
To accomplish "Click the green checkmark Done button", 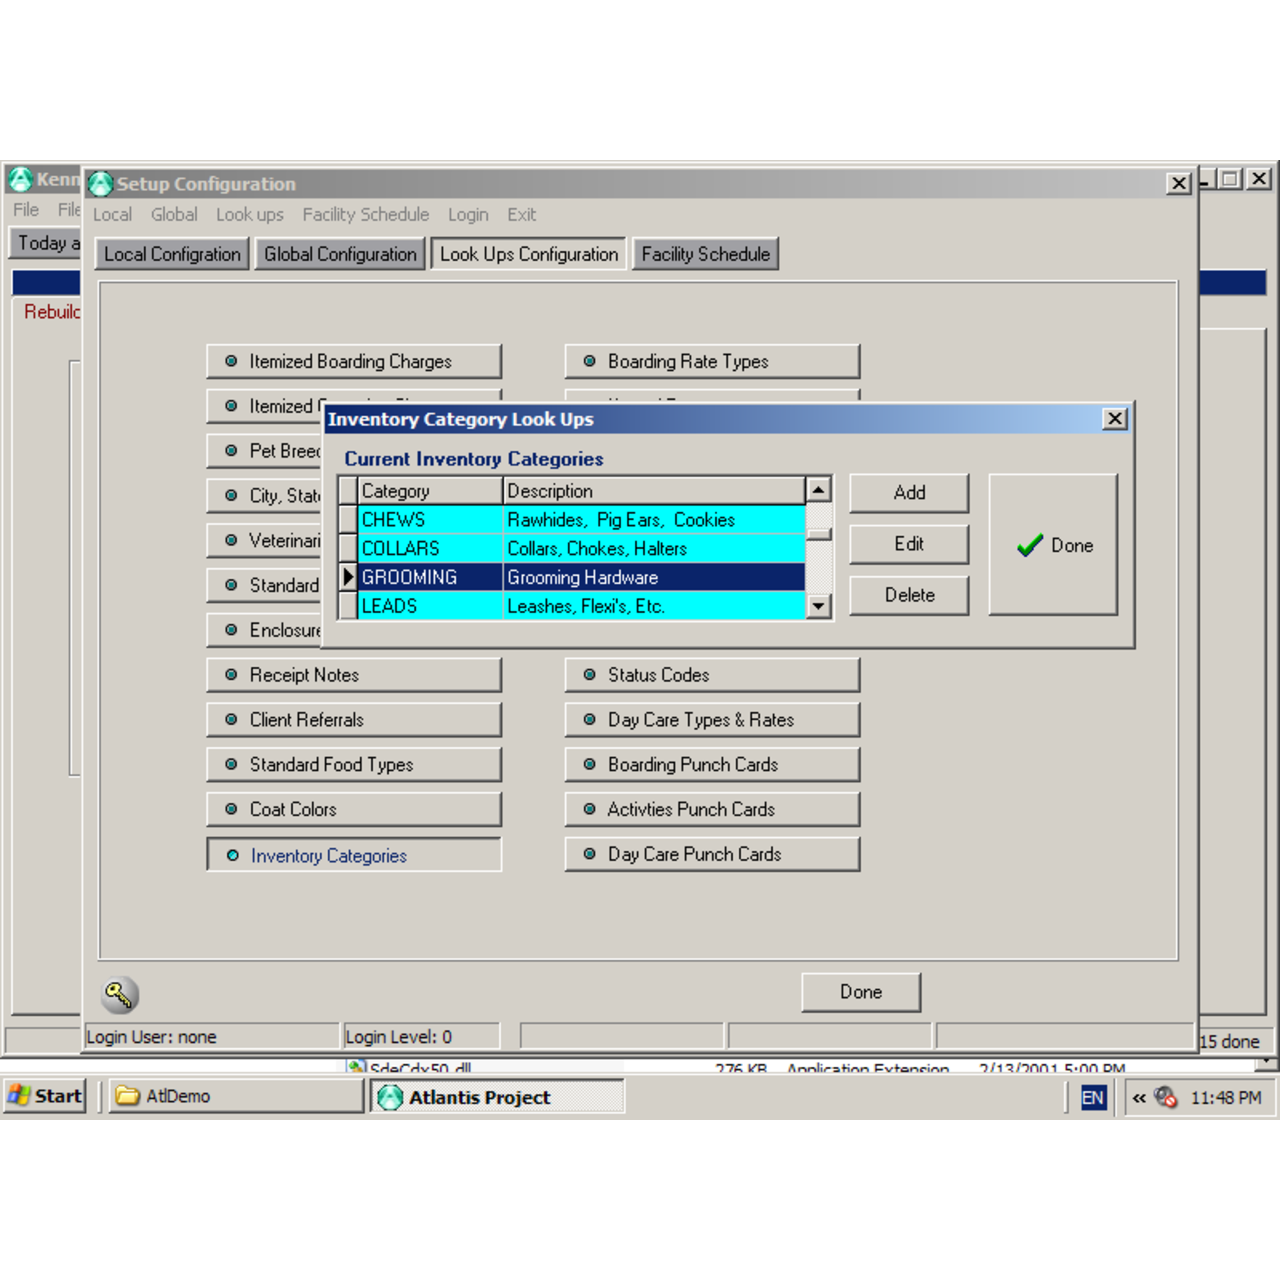I will coord(1053,545).
